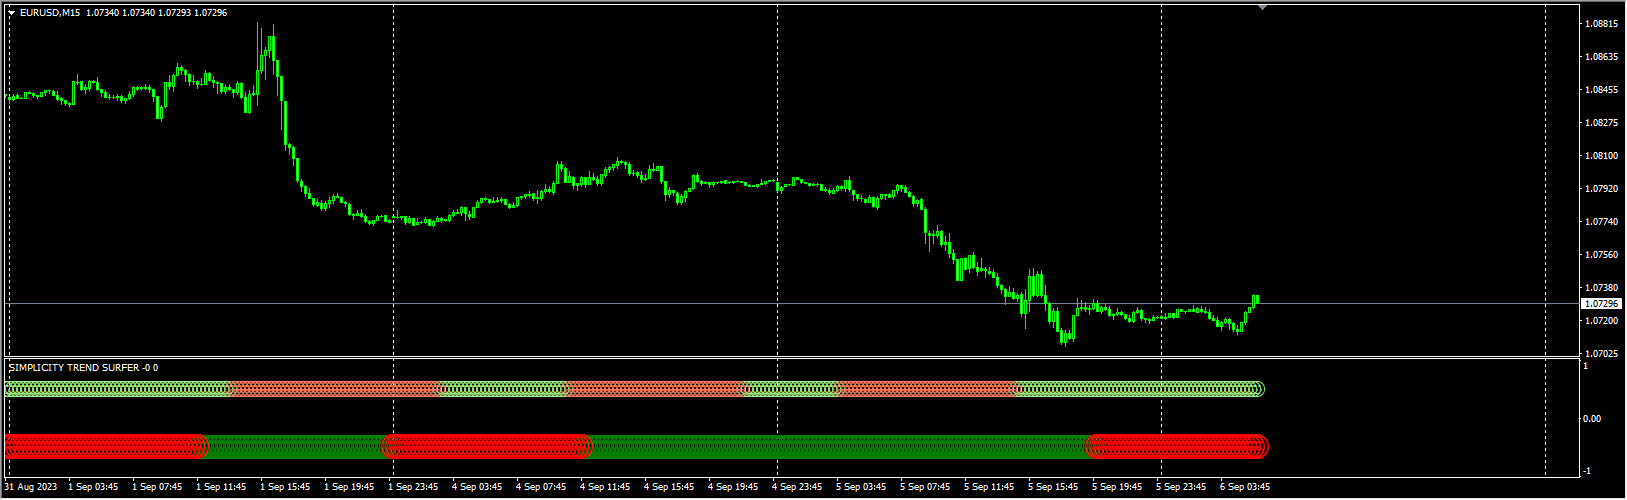Click the 4 Sep 03:45 time label

pyautogui.click(x=477, y=487)
